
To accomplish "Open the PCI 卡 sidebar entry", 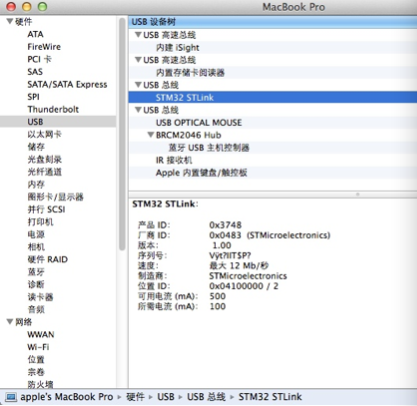I will [x=39, y=59].
